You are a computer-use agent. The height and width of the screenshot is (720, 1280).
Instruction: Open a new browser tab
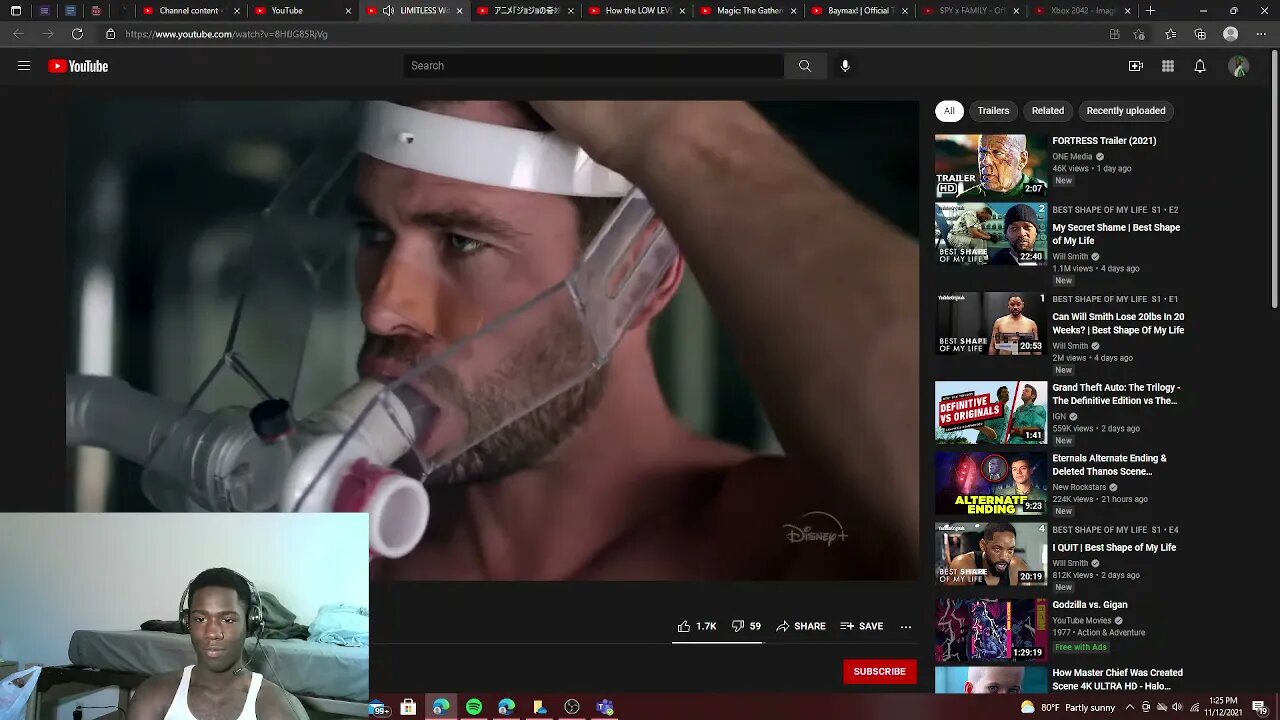[x=1150, y=11]
